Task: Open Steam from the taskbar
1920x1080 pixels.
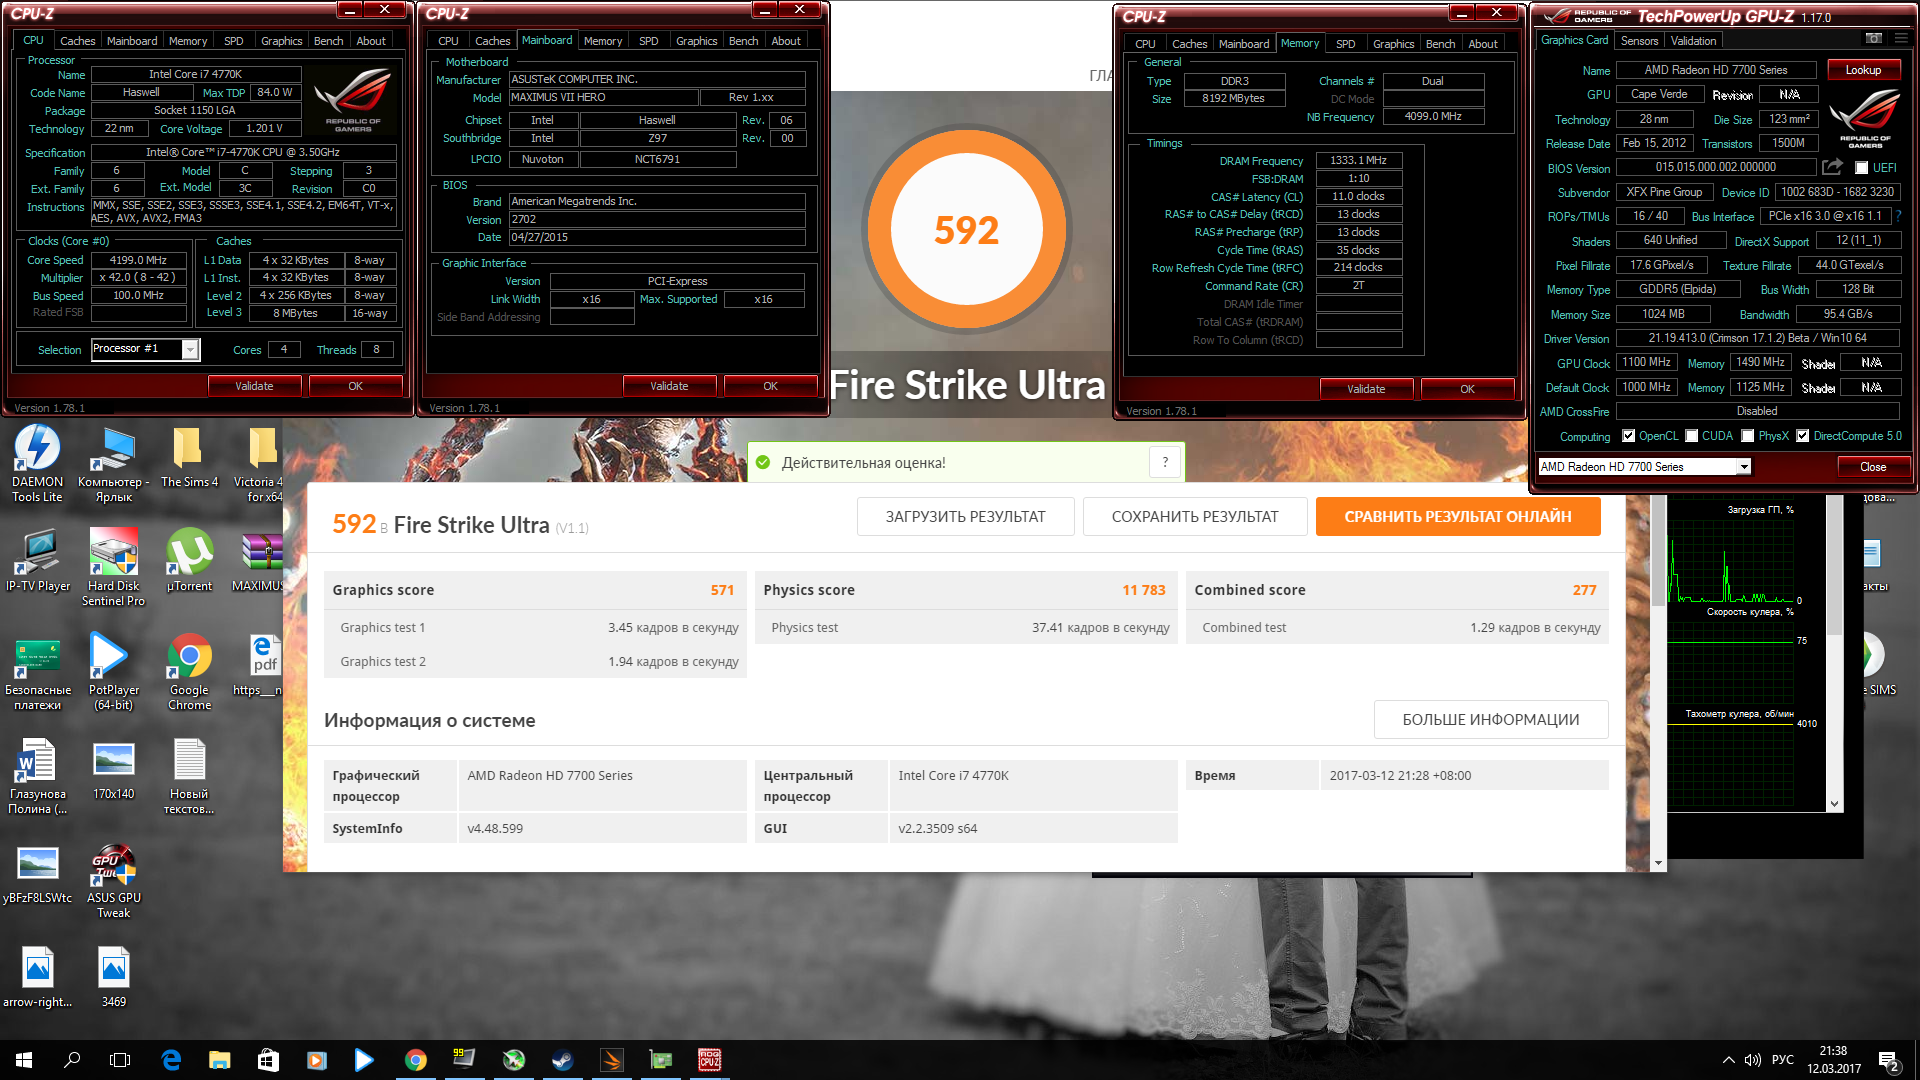Action: click(562, 1060)
